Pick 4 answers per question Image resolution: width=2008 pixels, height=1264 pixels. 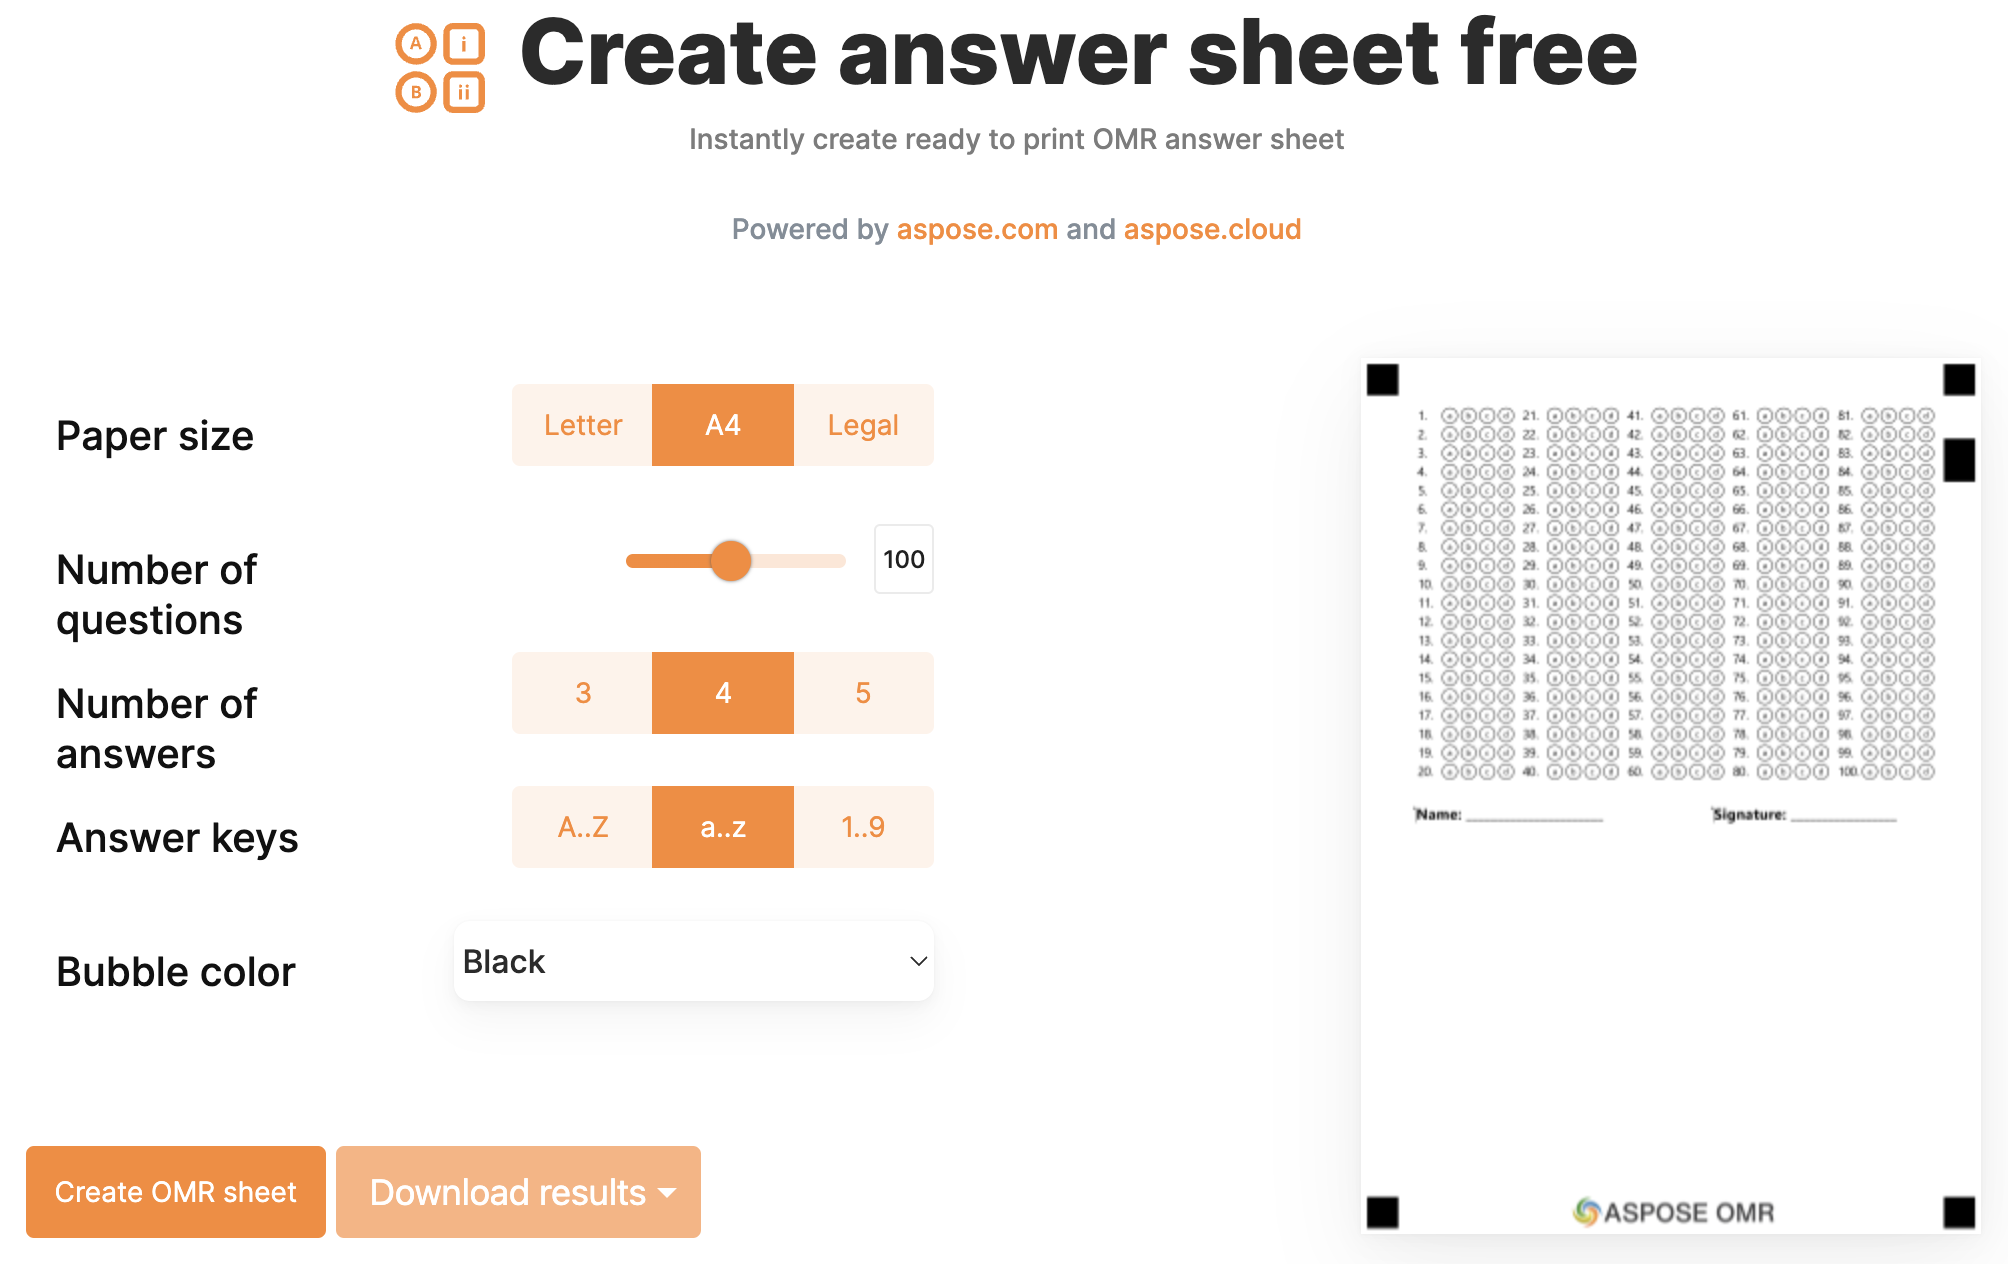coord(722,693)
